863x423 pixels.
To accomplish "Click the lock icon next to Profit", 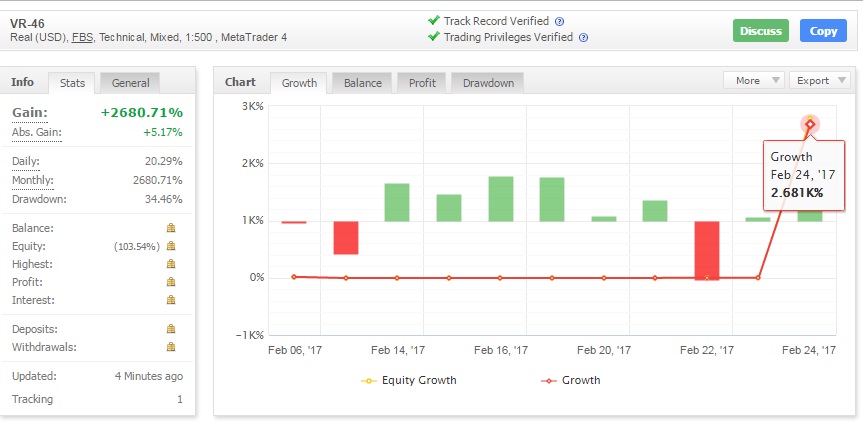I will (x=171, y=282).
